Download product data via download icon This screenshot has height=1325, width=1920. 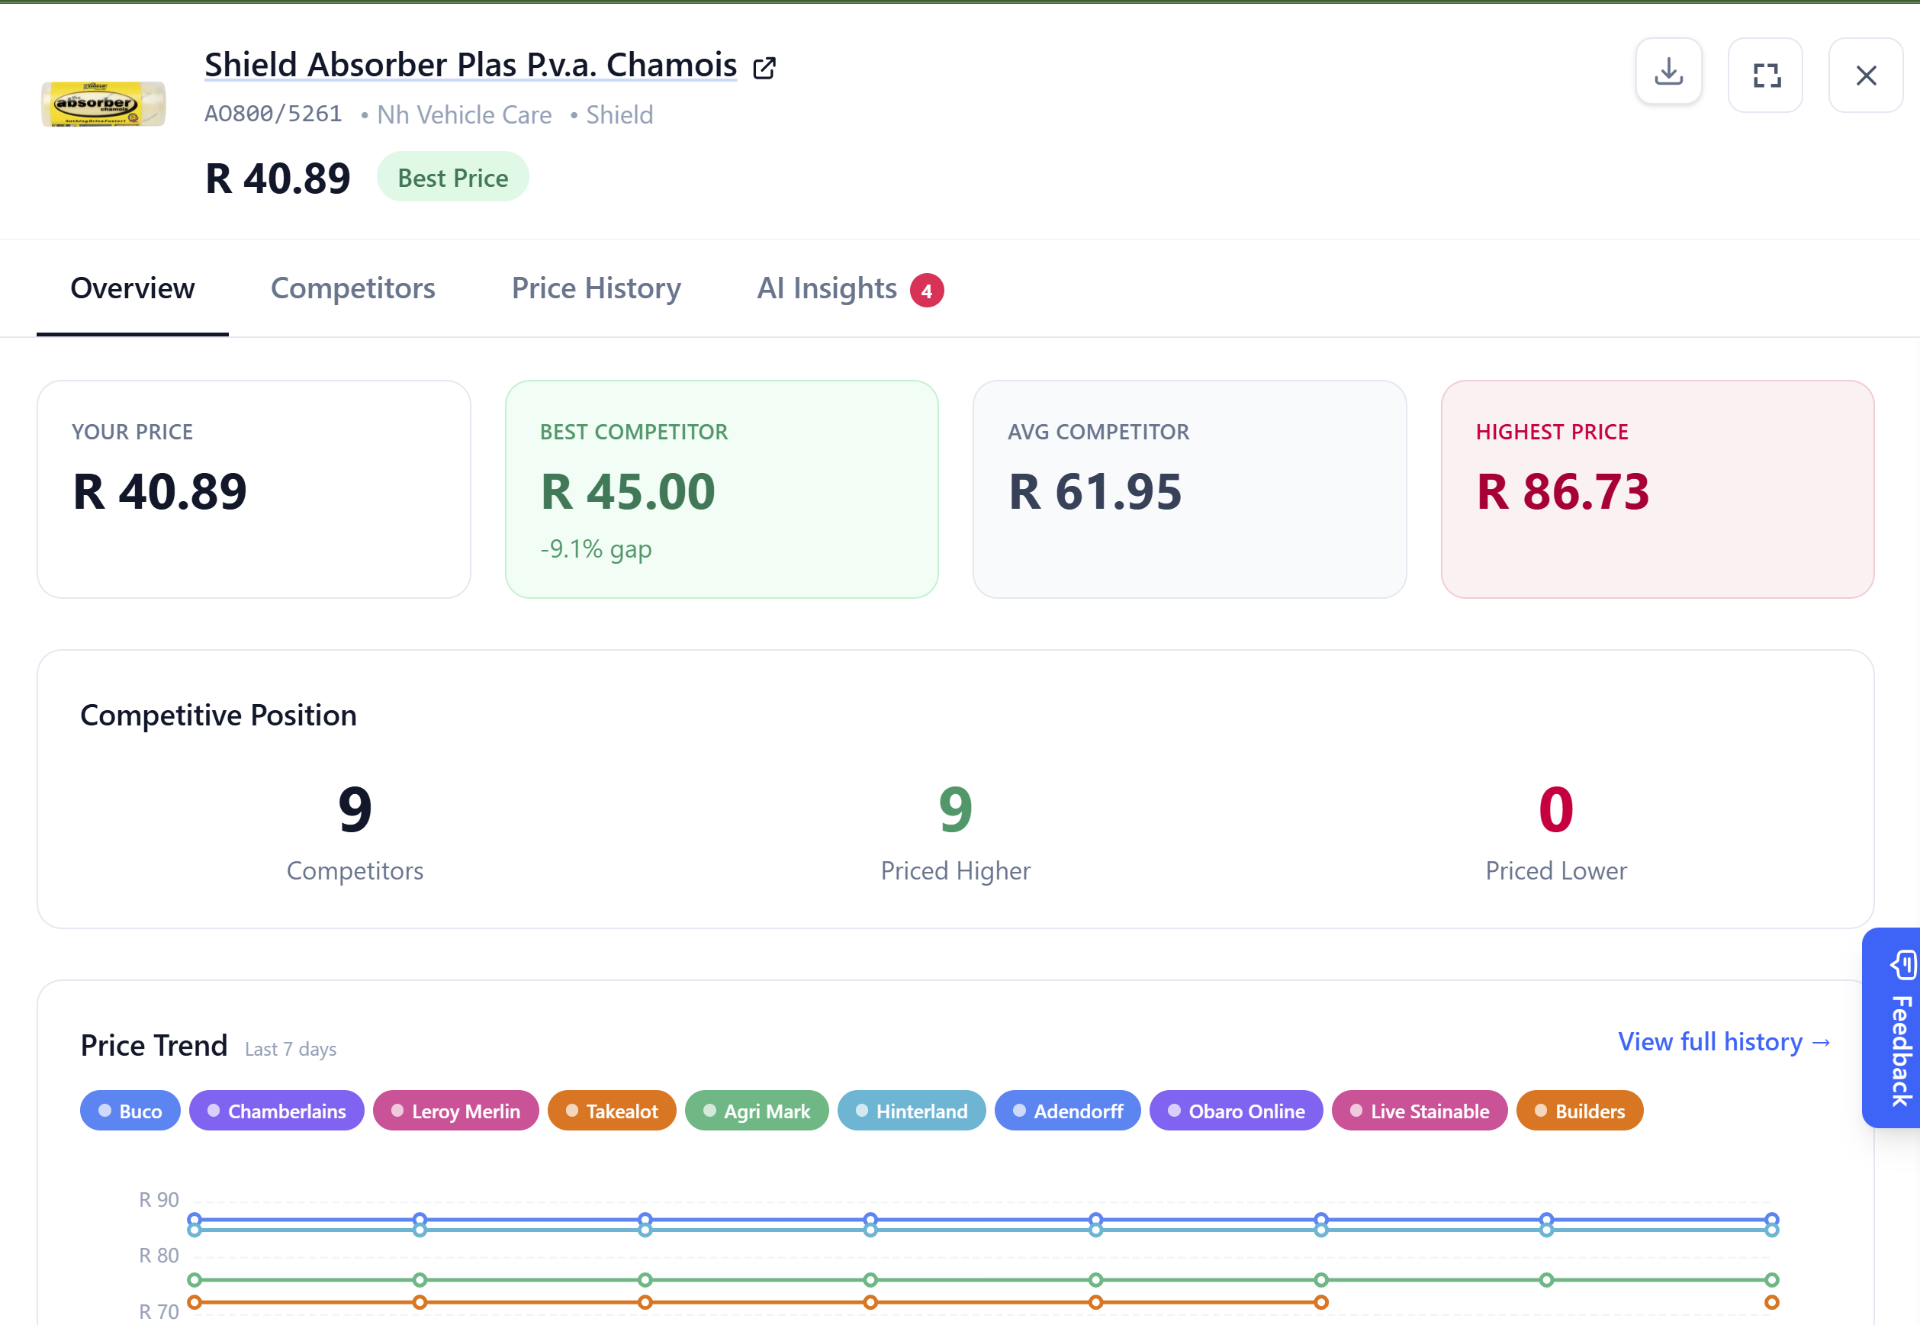click(1668, 73)
